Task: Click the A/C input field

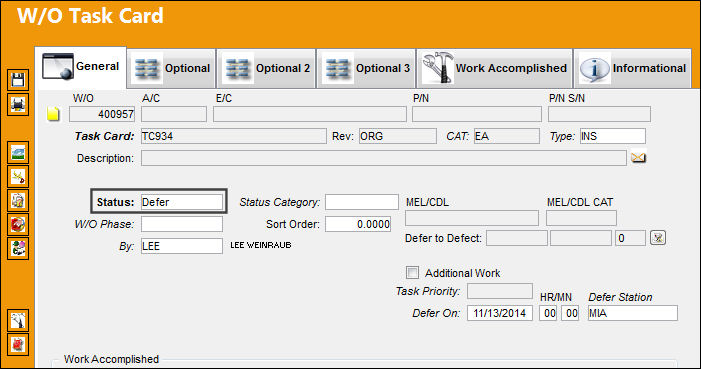Action: point(174,114)
